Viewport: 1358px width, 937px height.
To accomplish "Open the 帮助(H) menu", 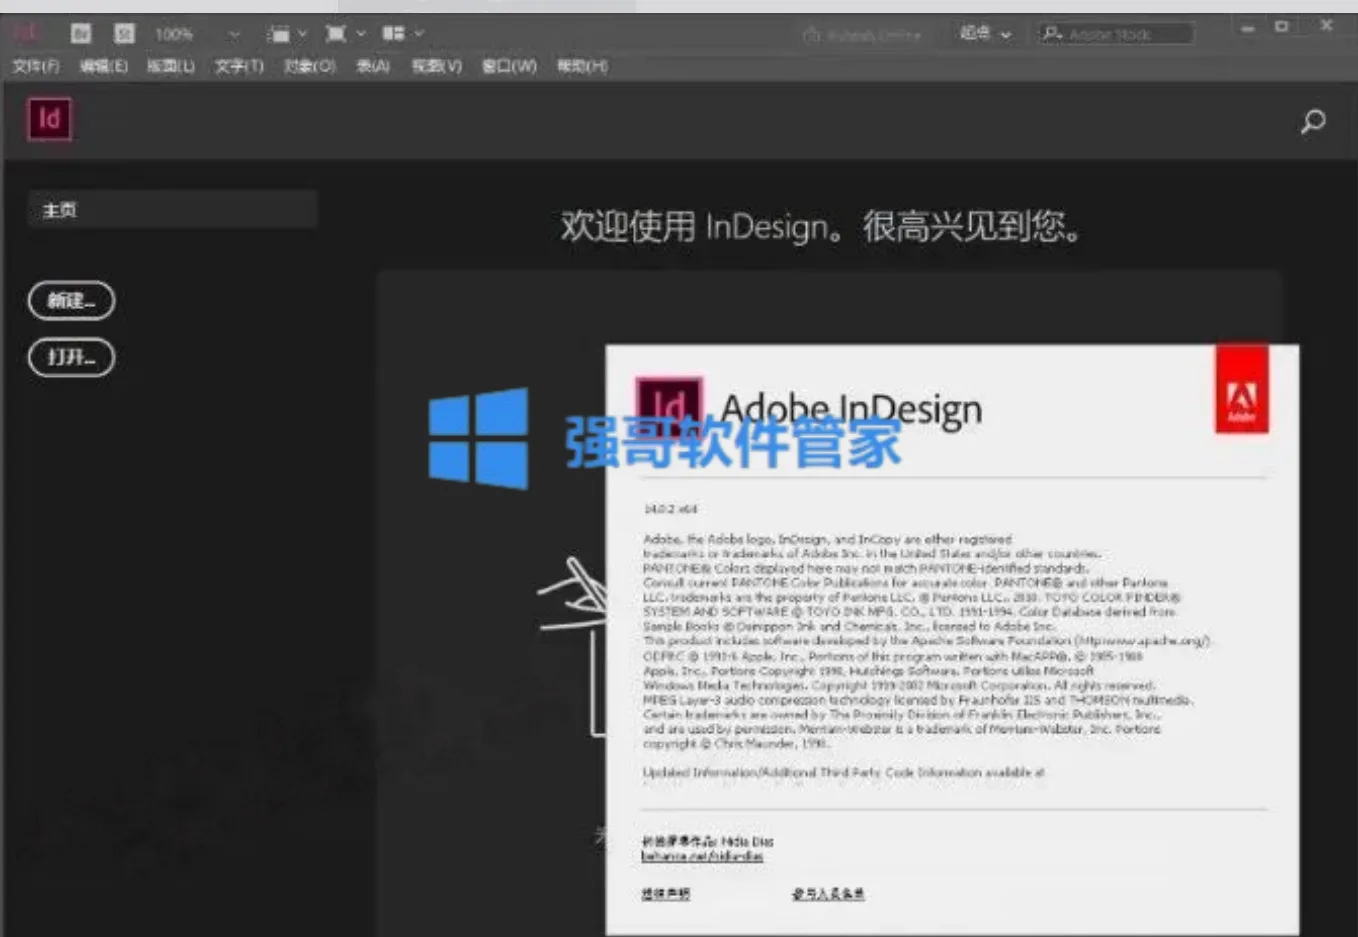I will [x=582, y=66].
